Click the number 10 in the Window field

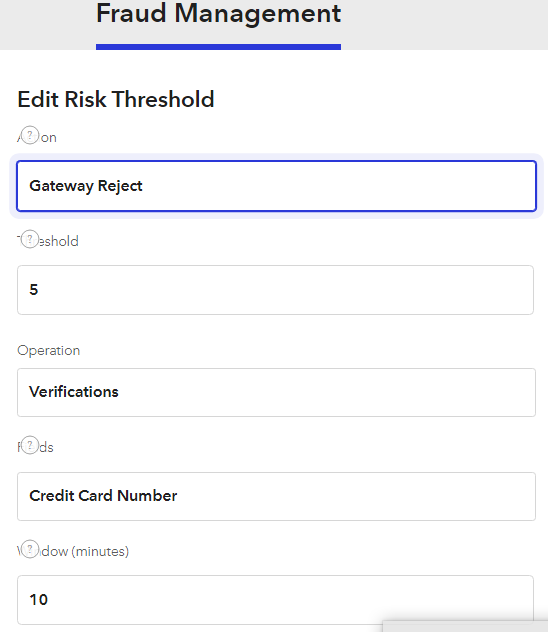[39, 600]
